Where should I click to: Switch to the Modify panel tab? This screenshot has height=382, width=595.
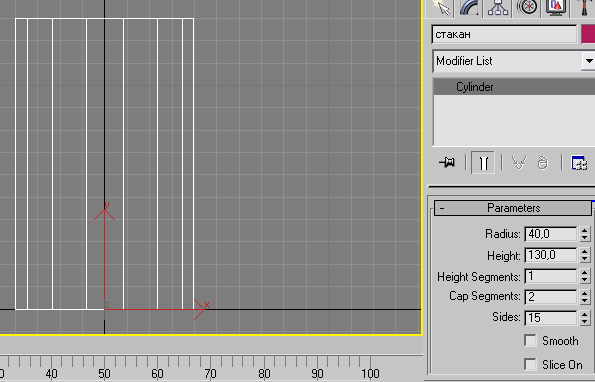click(469, 8)
